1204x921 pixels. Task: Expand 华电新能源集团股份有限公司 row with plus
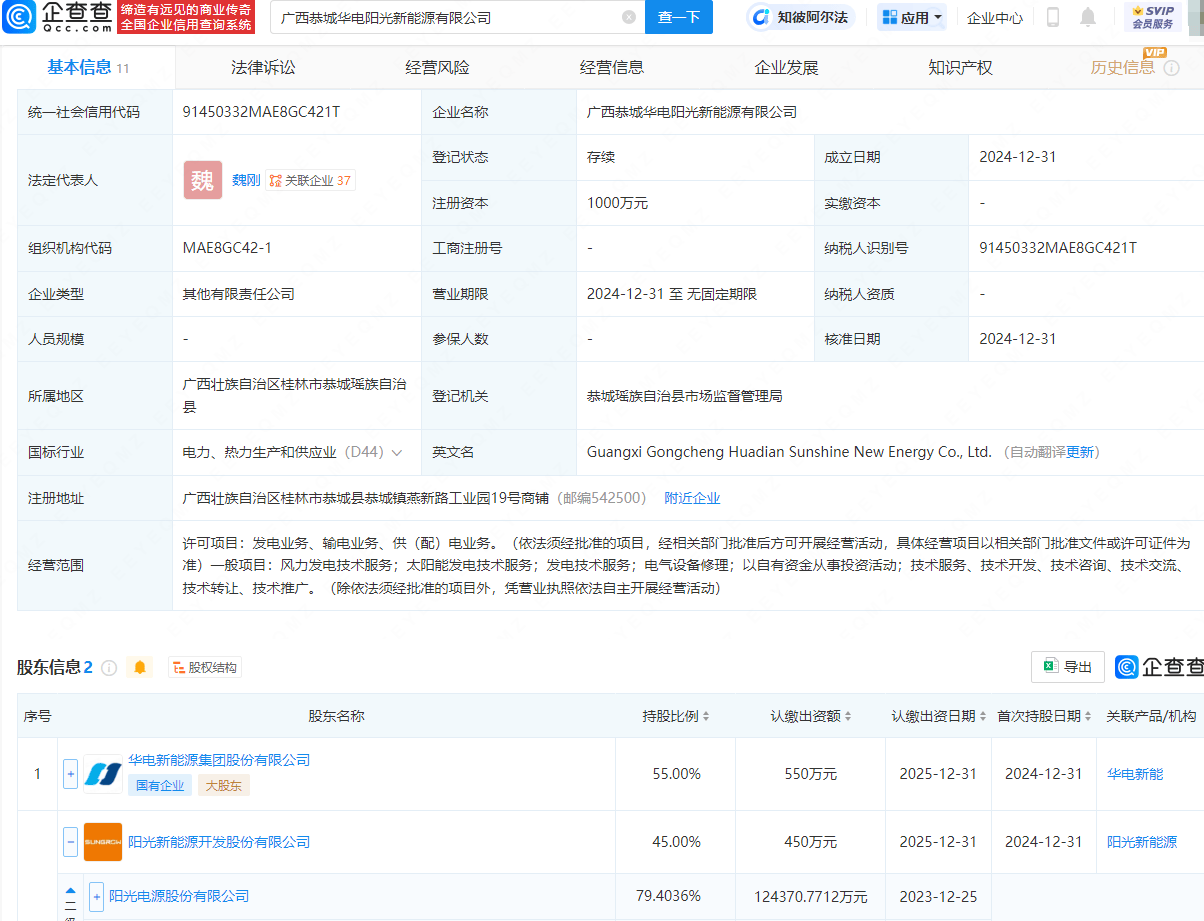tap(70, 773)
